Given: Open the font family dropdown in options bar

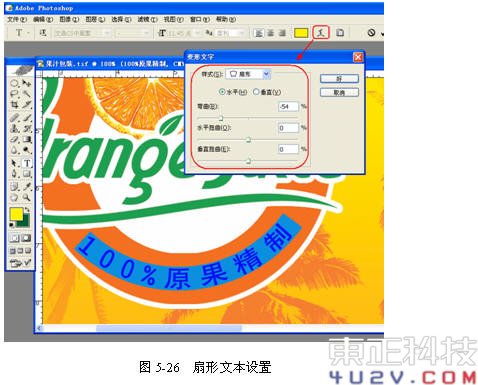Looking at the screenshot, I should [x=82, y=33].
